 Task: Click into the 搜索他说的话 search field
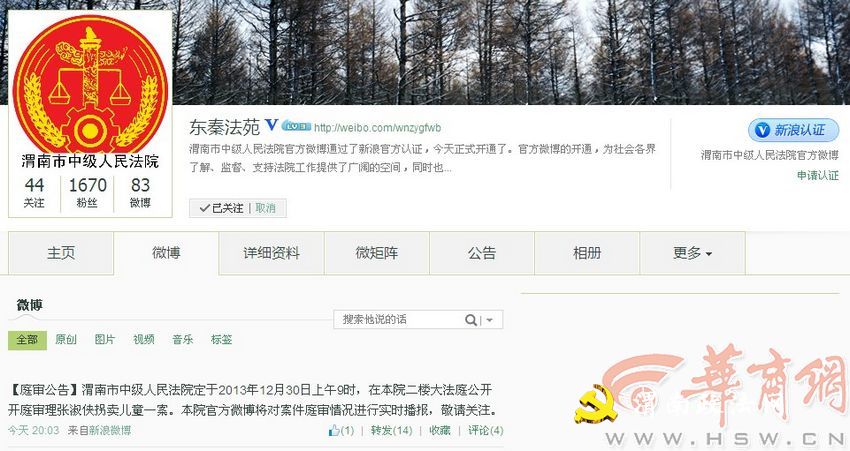pos(398,320)
